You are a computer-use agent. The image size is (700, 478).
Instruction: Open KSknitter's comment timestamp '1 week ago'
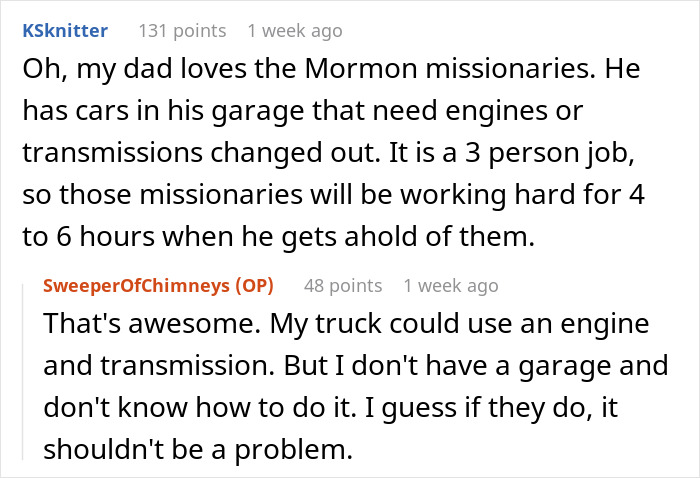(294, 31)
